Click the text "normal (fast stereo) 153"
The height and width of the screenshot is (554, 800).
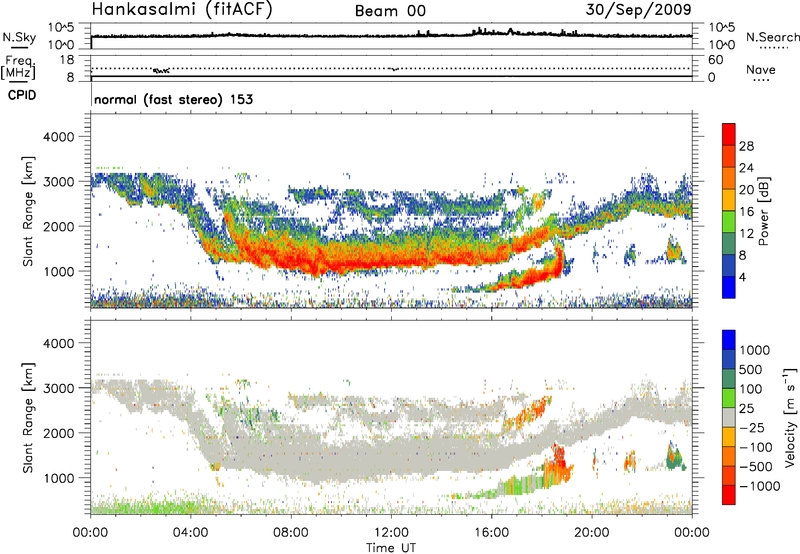point(173,99)
